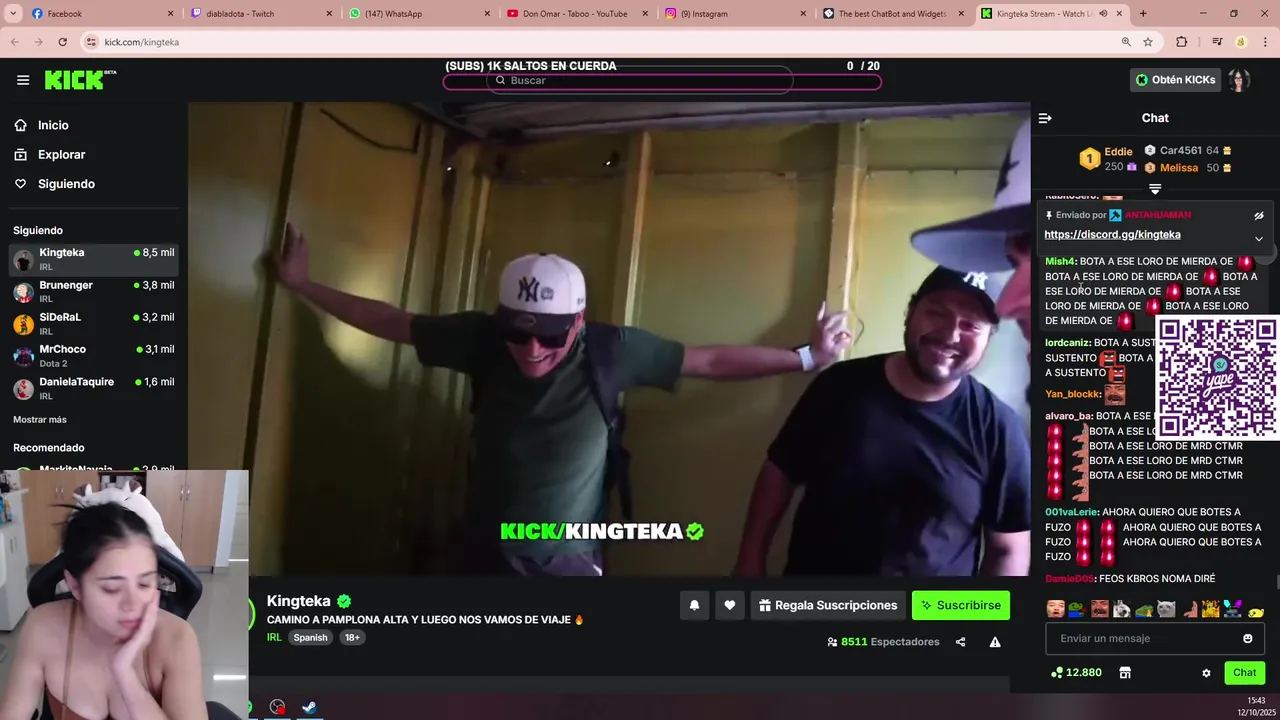Screen dimensions: 1280x720
Task: Open site information icon in address bar
Action: (91, 42)
